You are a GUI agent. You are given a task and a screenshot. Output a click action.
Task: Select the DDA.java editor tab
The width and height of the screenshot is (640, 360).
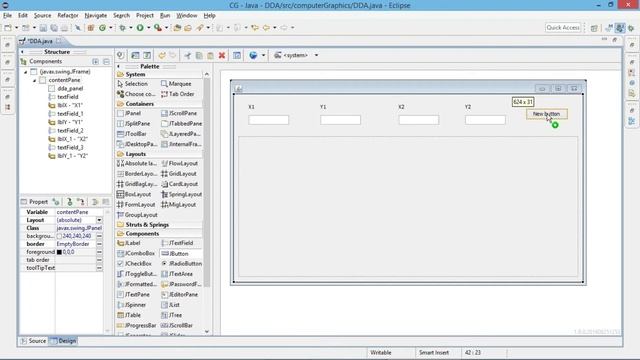[40, 41]
